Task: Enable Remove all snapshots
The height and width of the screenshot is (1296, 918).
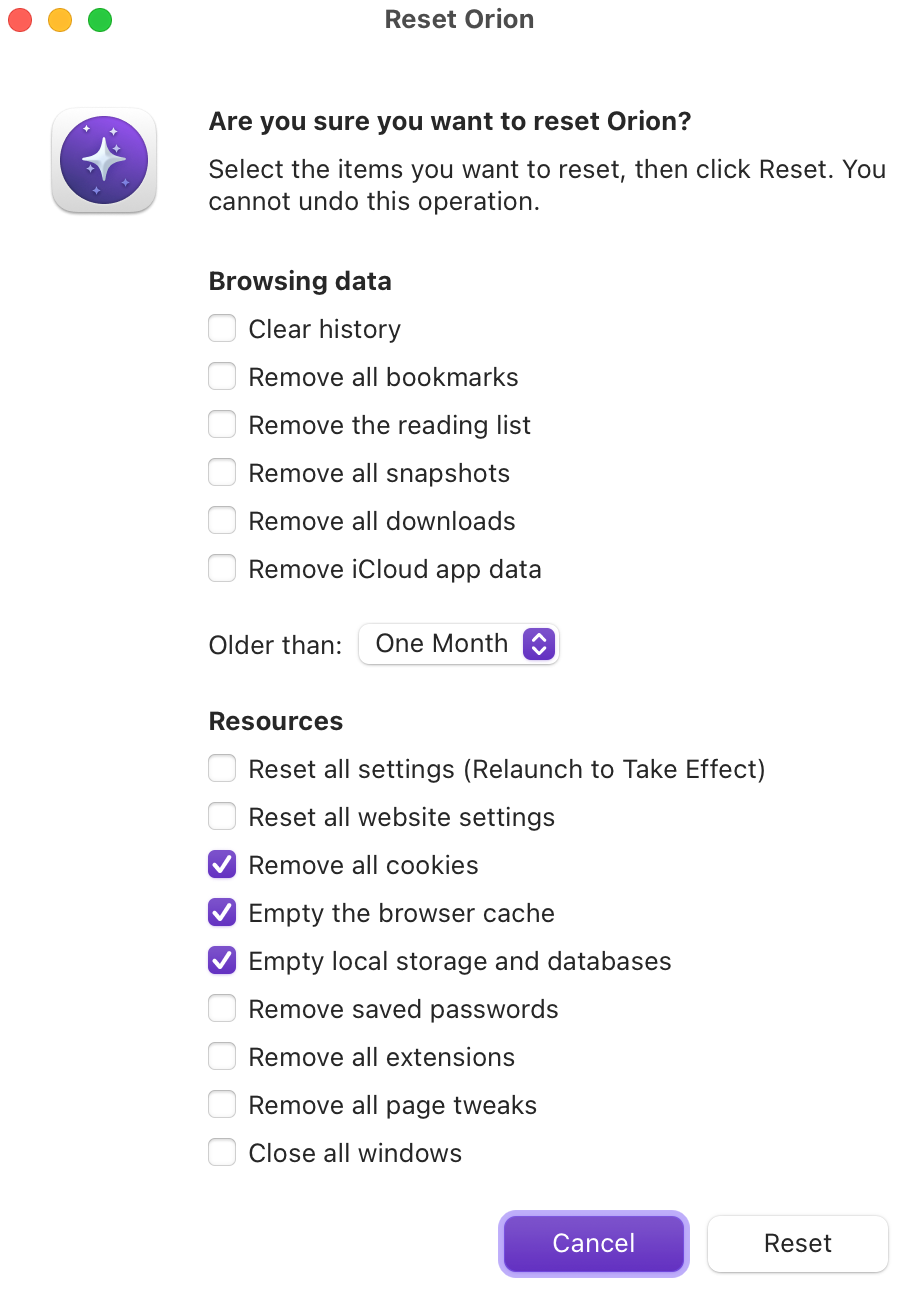Action: [222, 473]
